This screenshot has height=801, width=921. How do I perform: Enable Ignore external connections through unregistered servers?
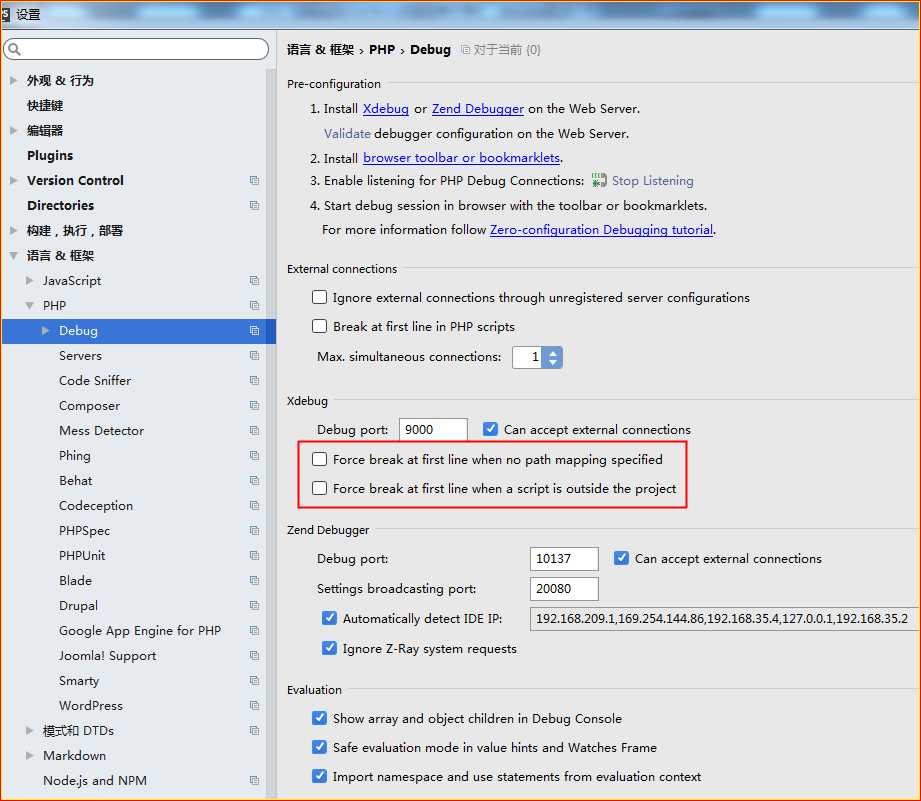[x=320, y=297]
